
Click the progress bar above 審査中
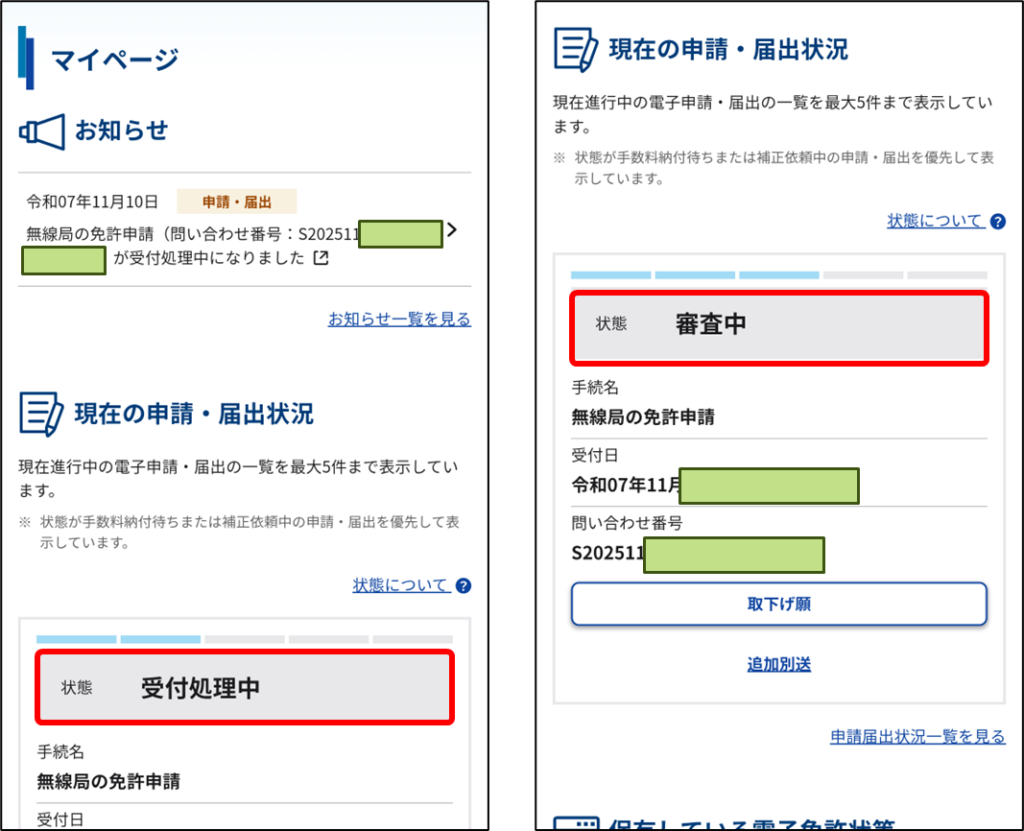pos(778,275)
